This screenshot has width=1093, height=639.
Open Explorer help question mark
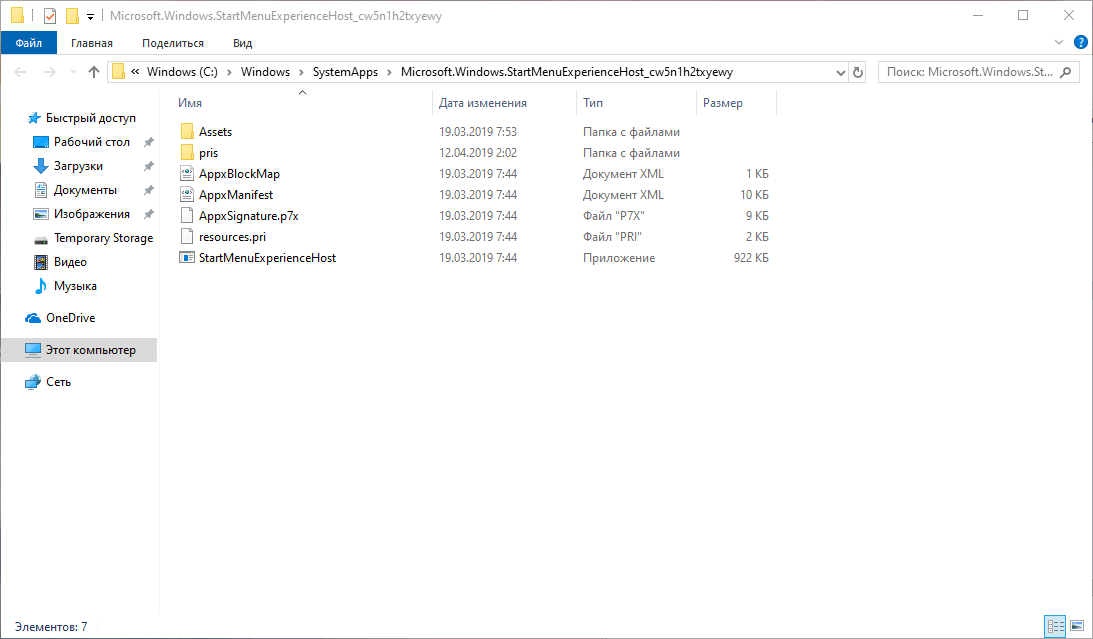coord(1080,43)
